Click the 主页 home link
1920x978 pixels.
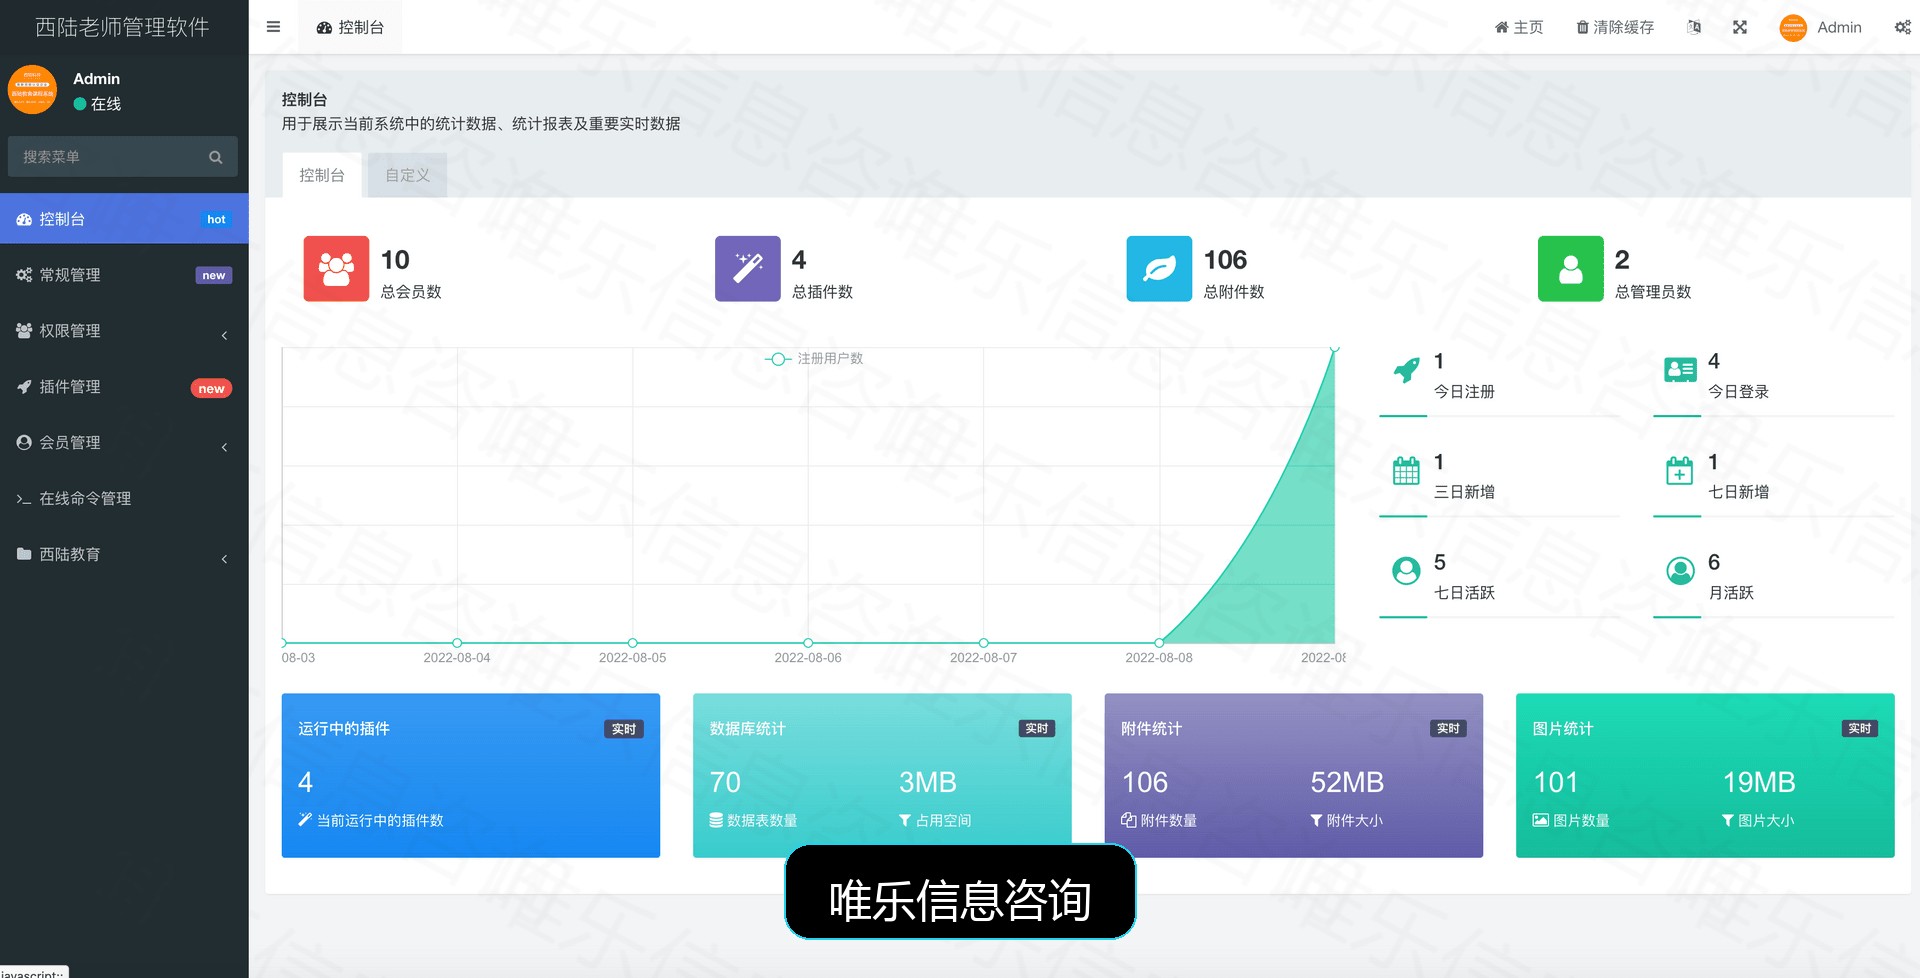(1519, 27)
